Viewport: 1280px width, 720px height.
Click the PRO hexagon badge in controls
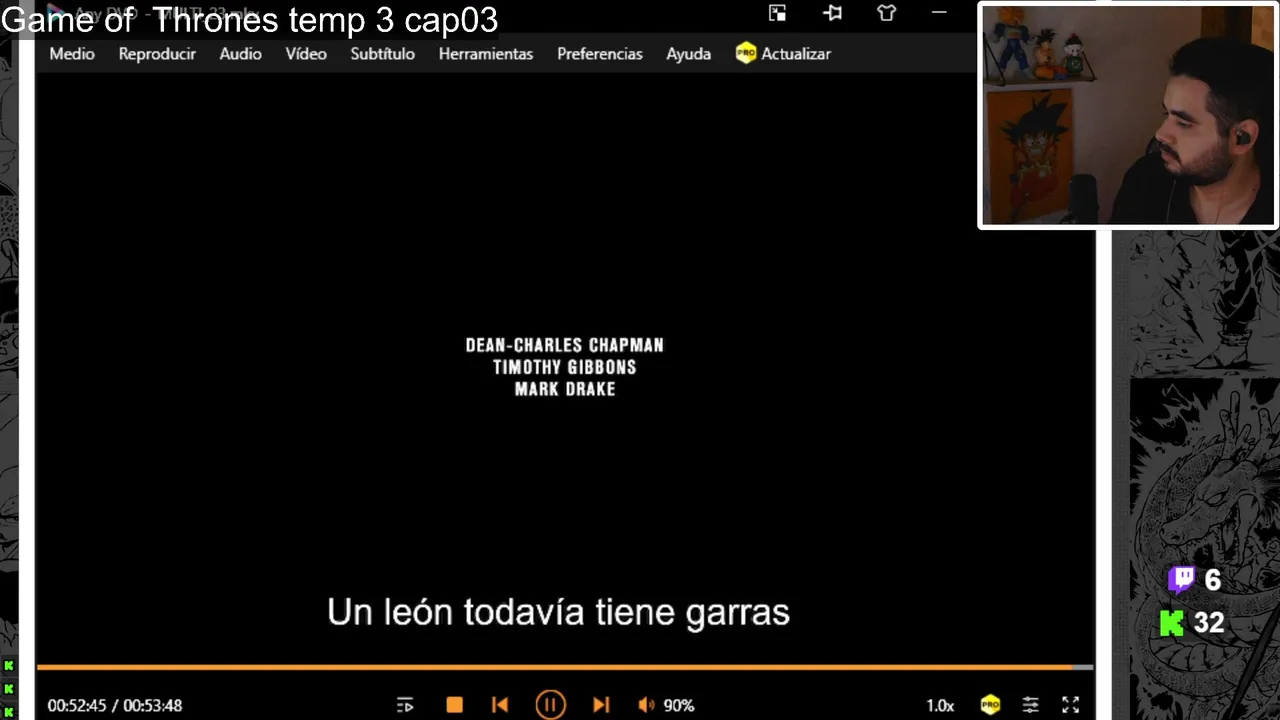pyautogui.click(x=990, y=705)
